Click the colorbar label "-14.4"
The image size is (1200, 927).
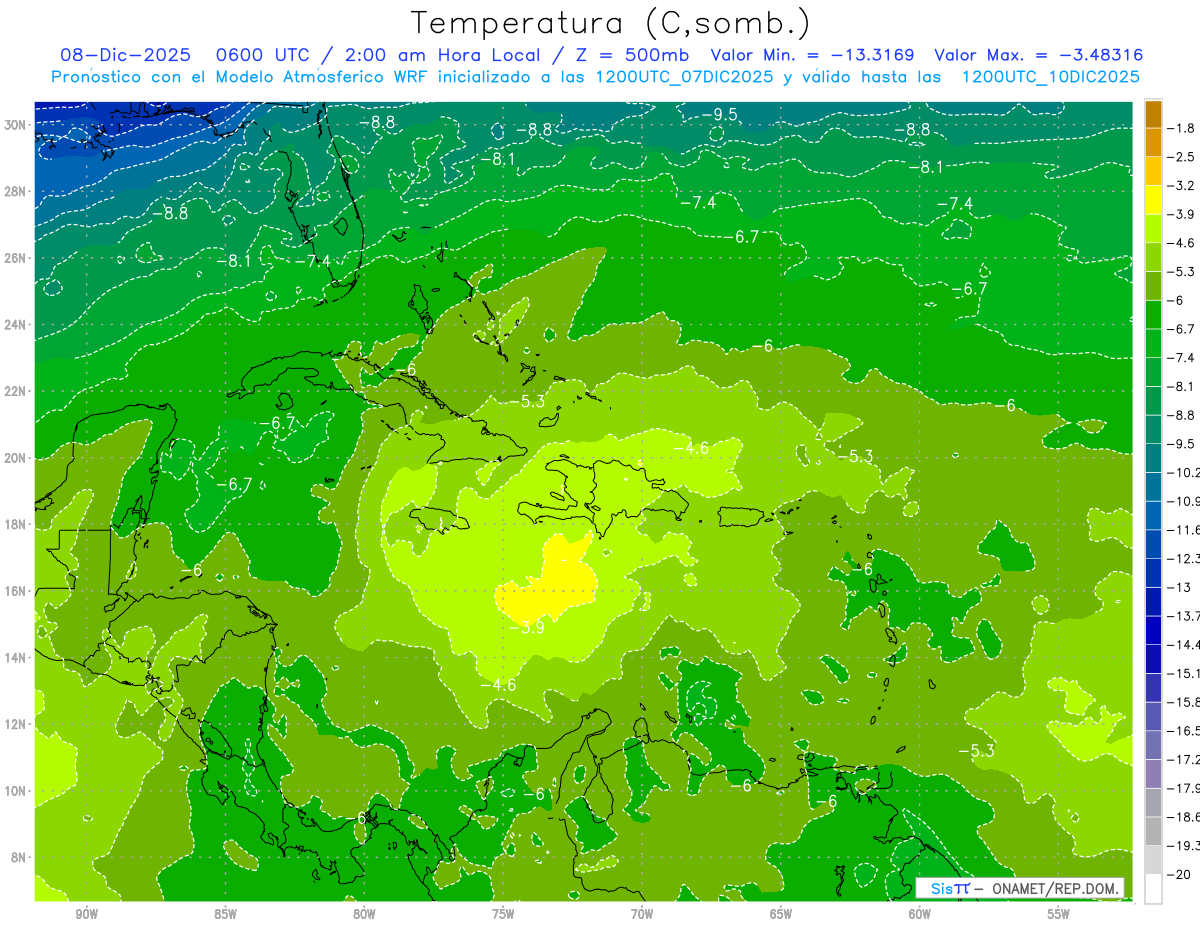click(x=1185, y=645)
